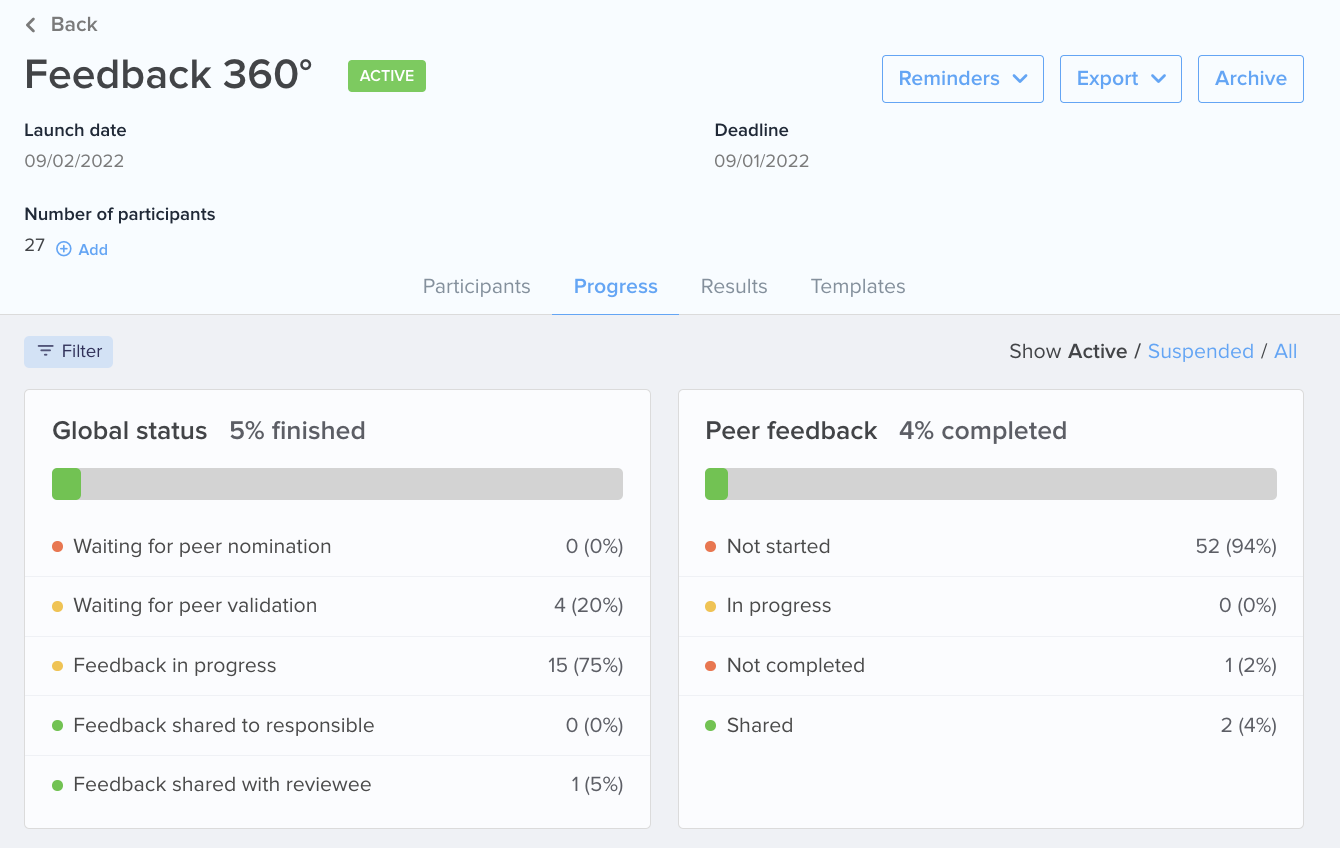Screen dimensions: 1340x848
Task: Go back using the Back link
Action: click(x=62, y=25)
